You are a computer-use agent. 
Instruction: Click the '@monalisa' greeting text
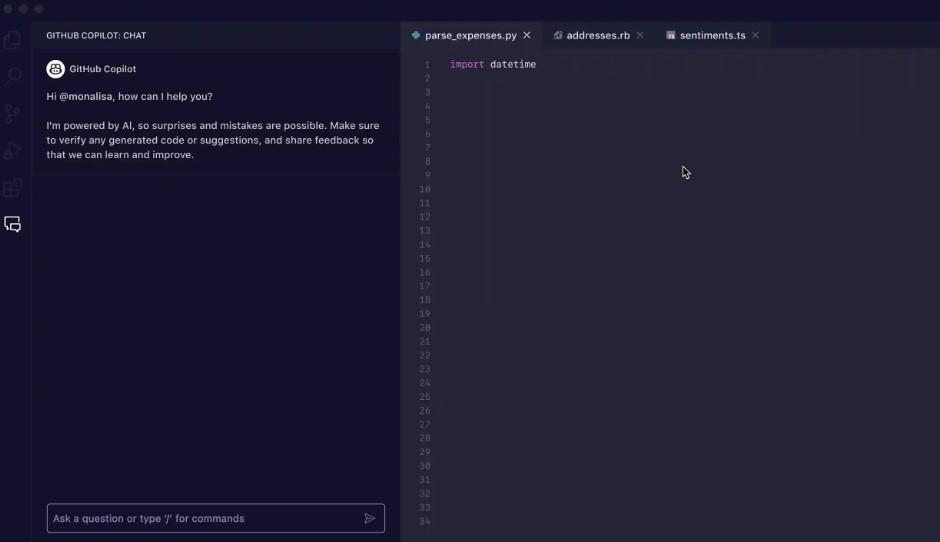86,97
